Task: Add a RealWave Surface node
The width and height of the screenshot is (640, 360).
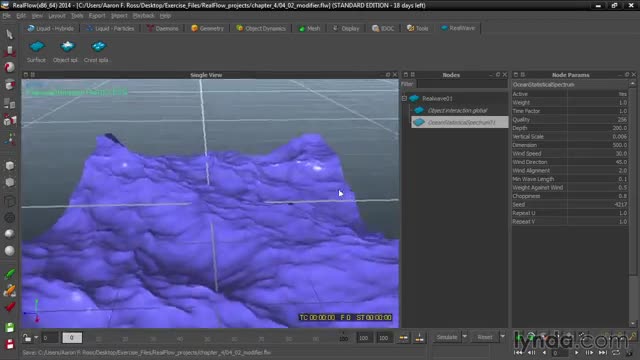Action: coord(36,51)
